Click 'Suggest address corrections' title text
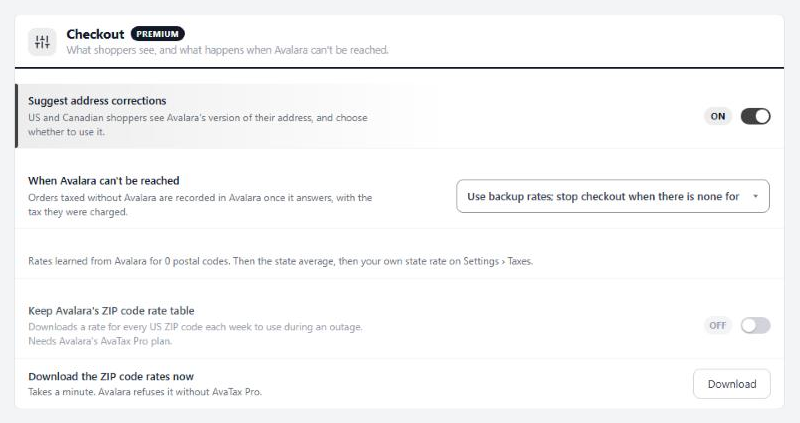This screenshot has width=800, height=423. pos(97,101)
